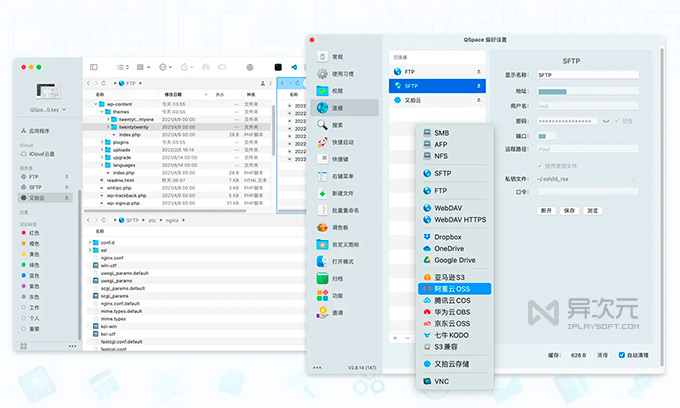This screenshot has height=408, width=680.
Task: Open the circular action menu in toolbar
Action: click(165, 67)
